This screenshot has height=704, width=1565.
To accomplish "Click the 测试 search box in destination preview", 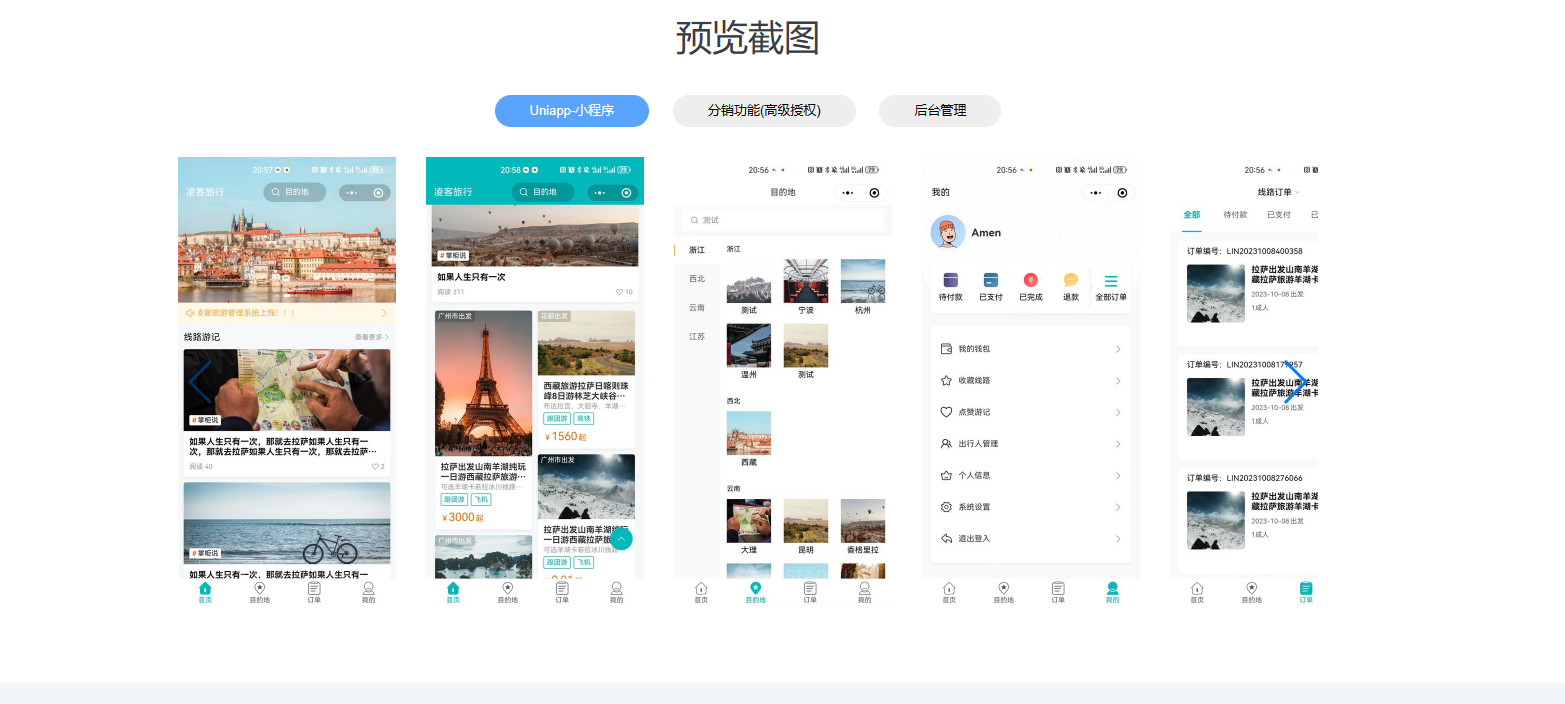I will point(783,220).
